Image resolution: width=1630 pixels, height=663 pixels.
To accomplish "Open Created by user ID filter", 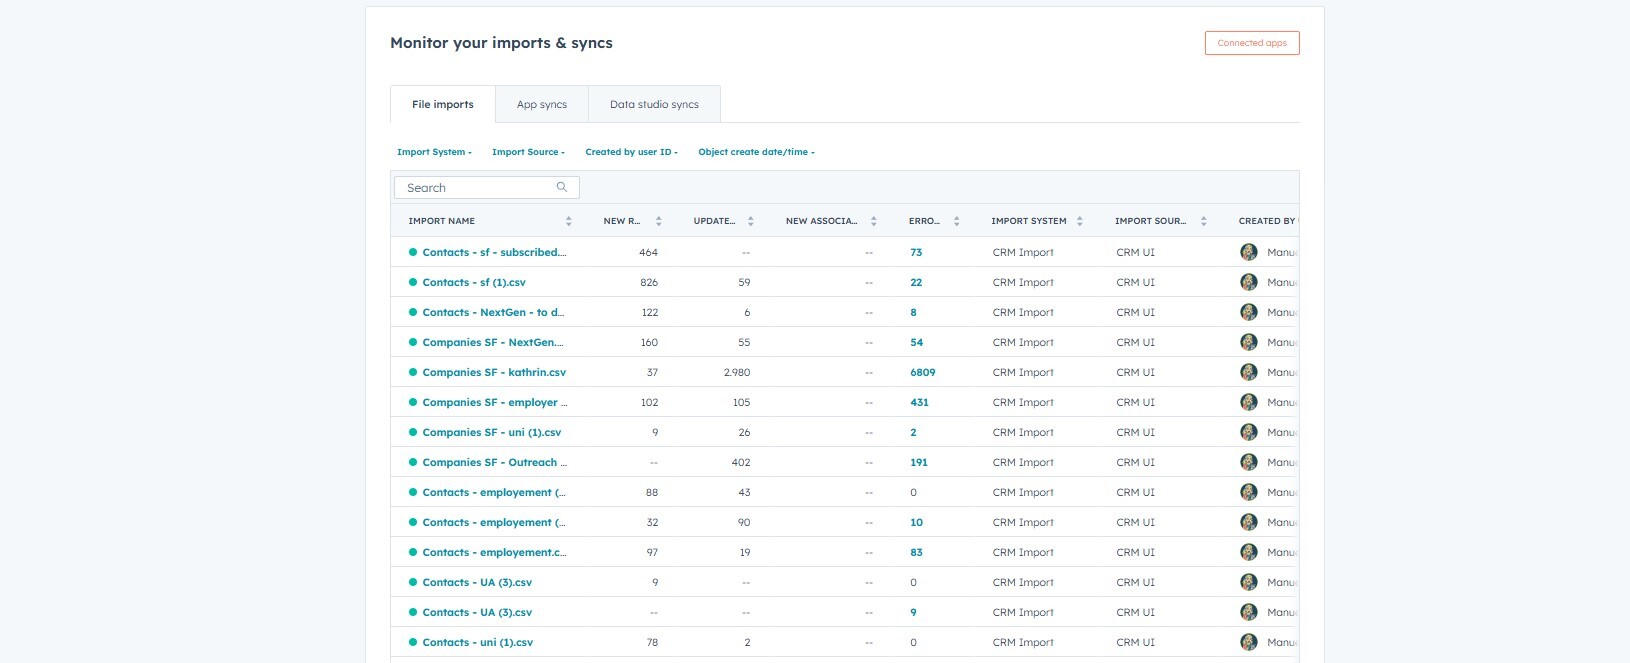I will [631, 152].
